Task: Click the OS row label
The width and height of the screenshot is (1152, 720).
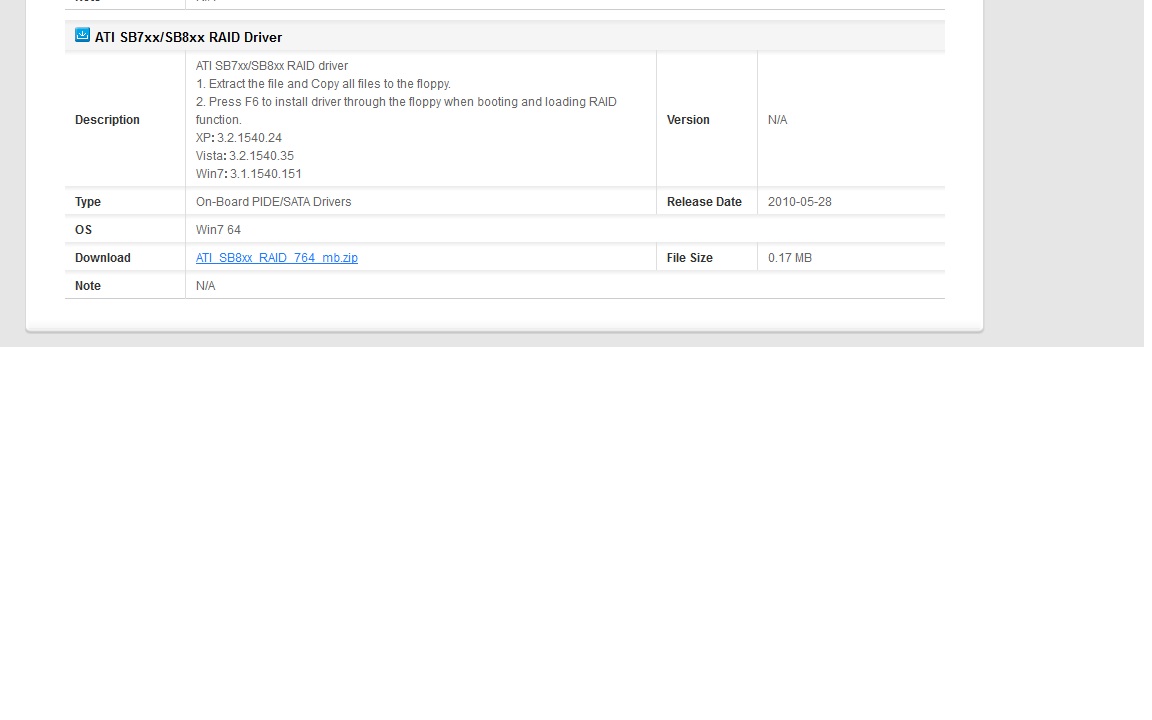Action: [83, 230]
